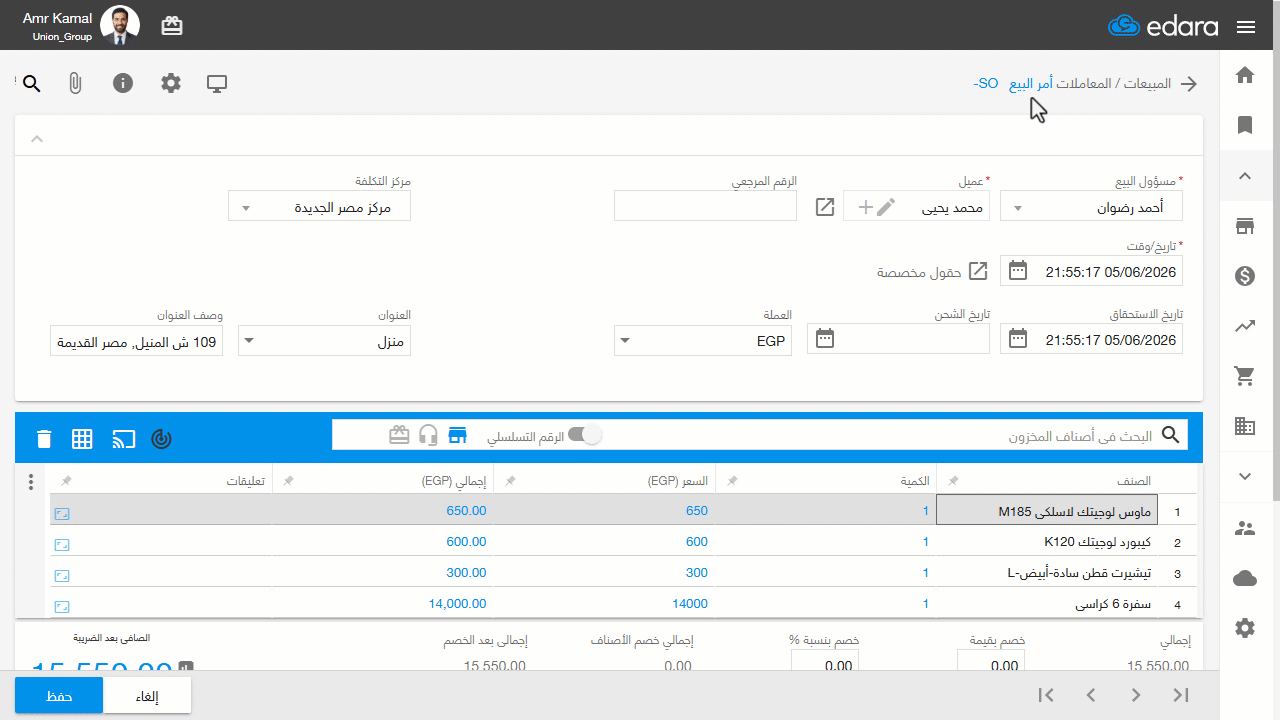Open the hamburger main menu
1280x720 pixels.
(1246, 27)
